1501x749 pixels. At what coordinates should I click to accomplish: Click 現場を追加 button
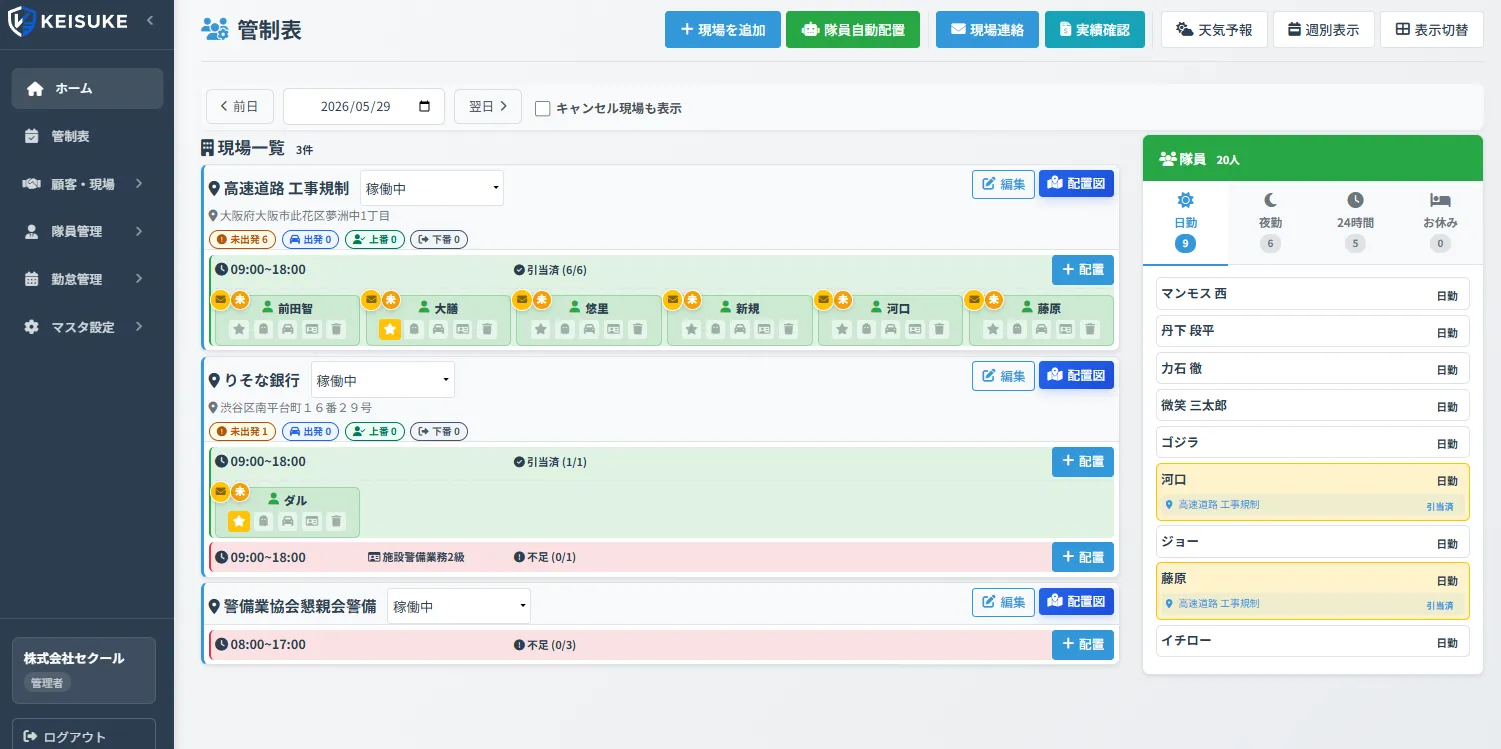click(722, 29)
